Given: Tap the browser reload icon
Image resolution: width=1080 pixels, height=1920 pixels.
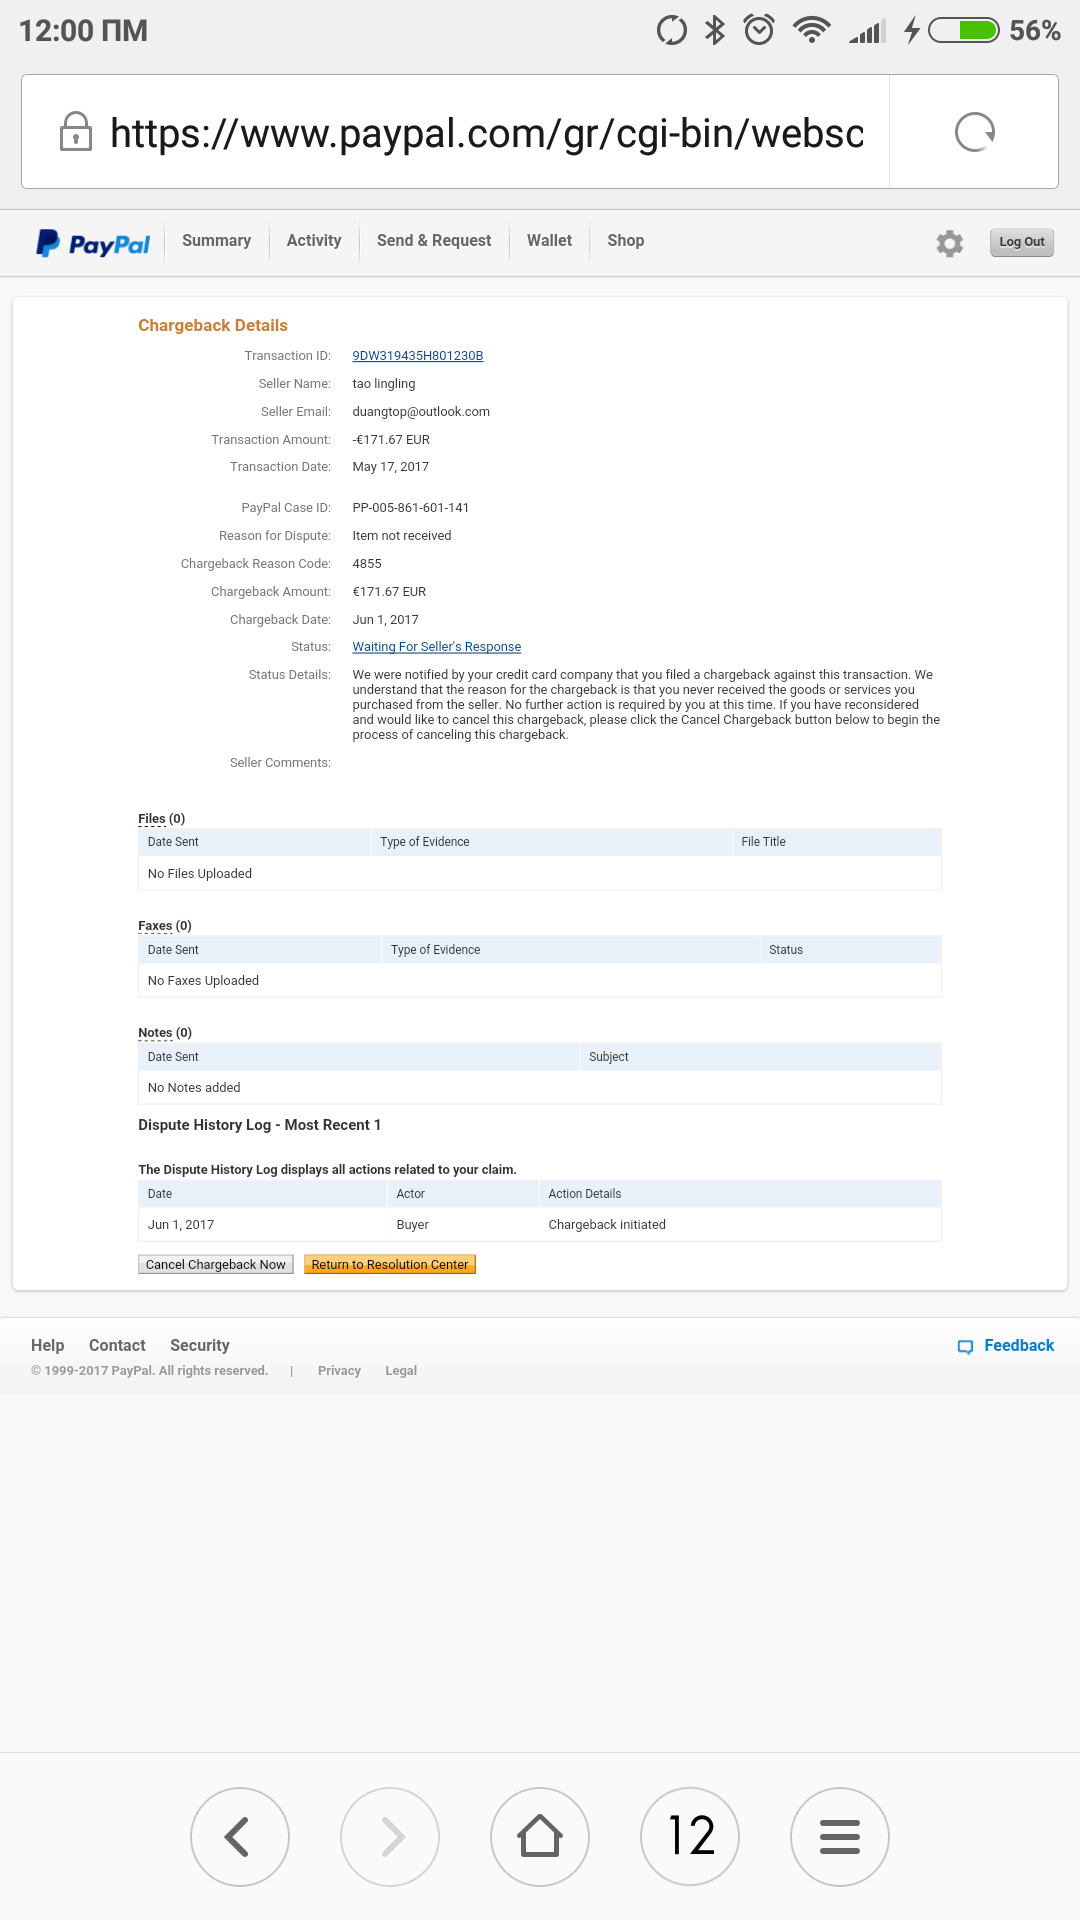Looking at the screenshot, I should click(974, 132).
